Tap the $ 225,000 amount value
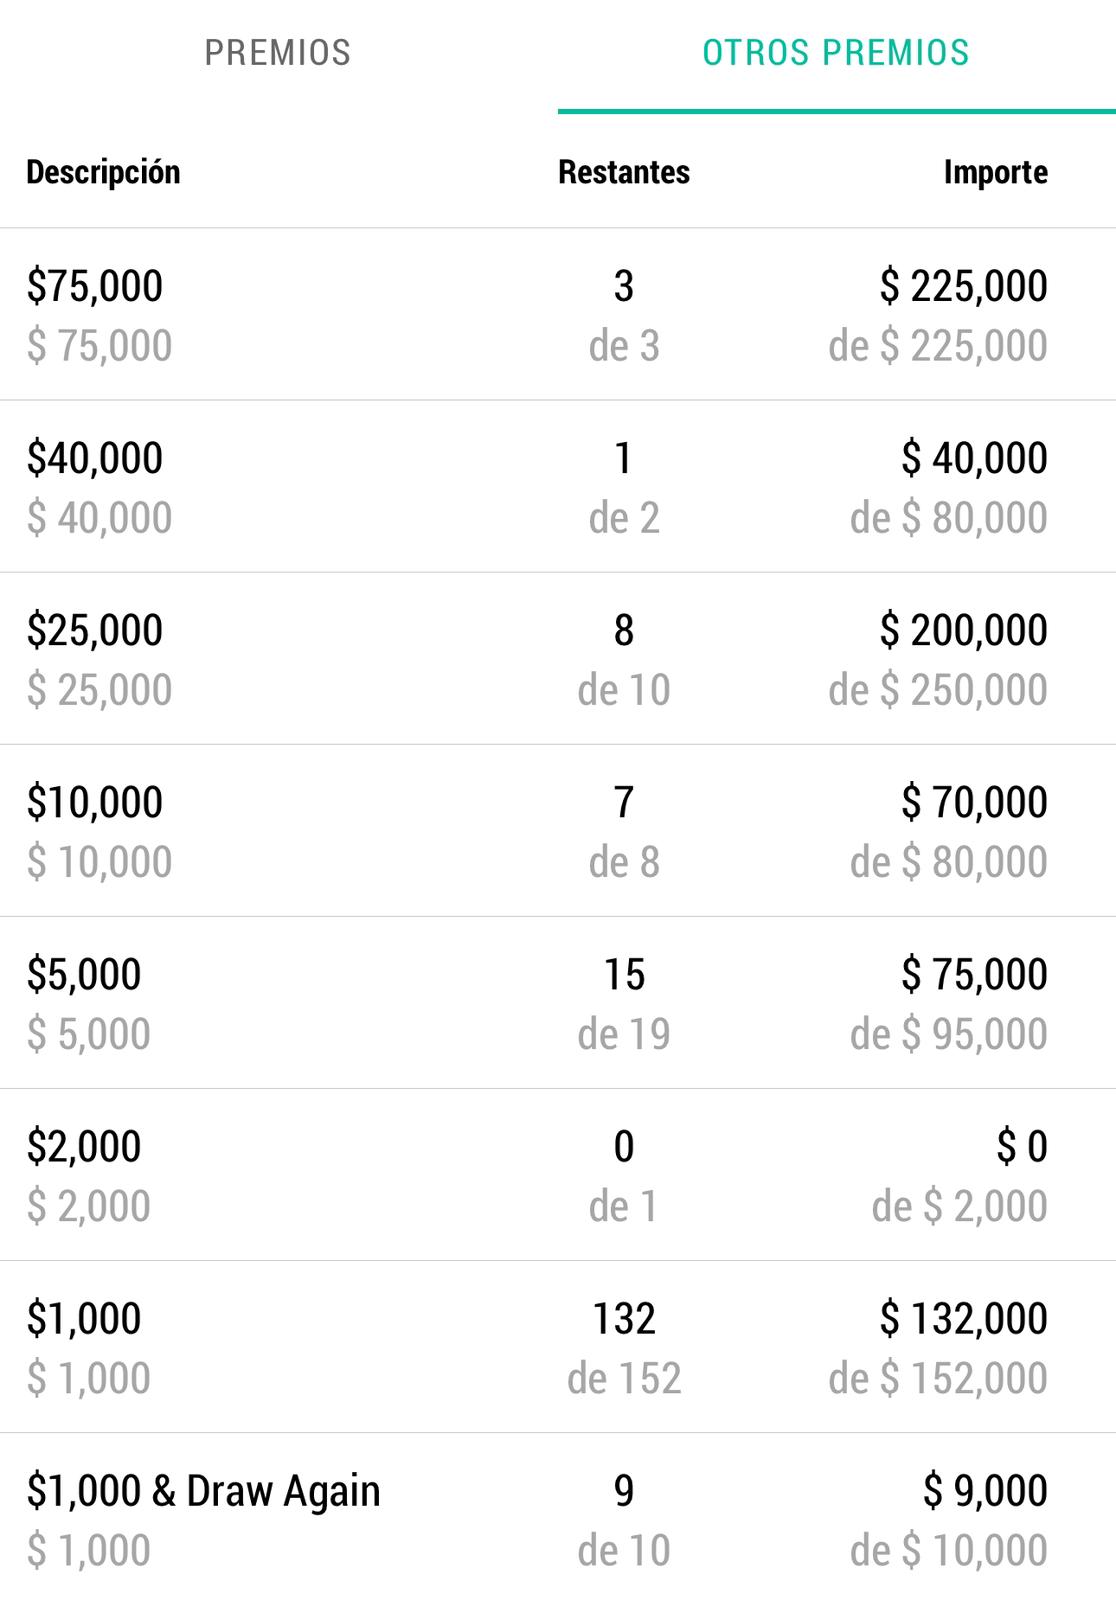1116x1600 pixels. [964, 286]
